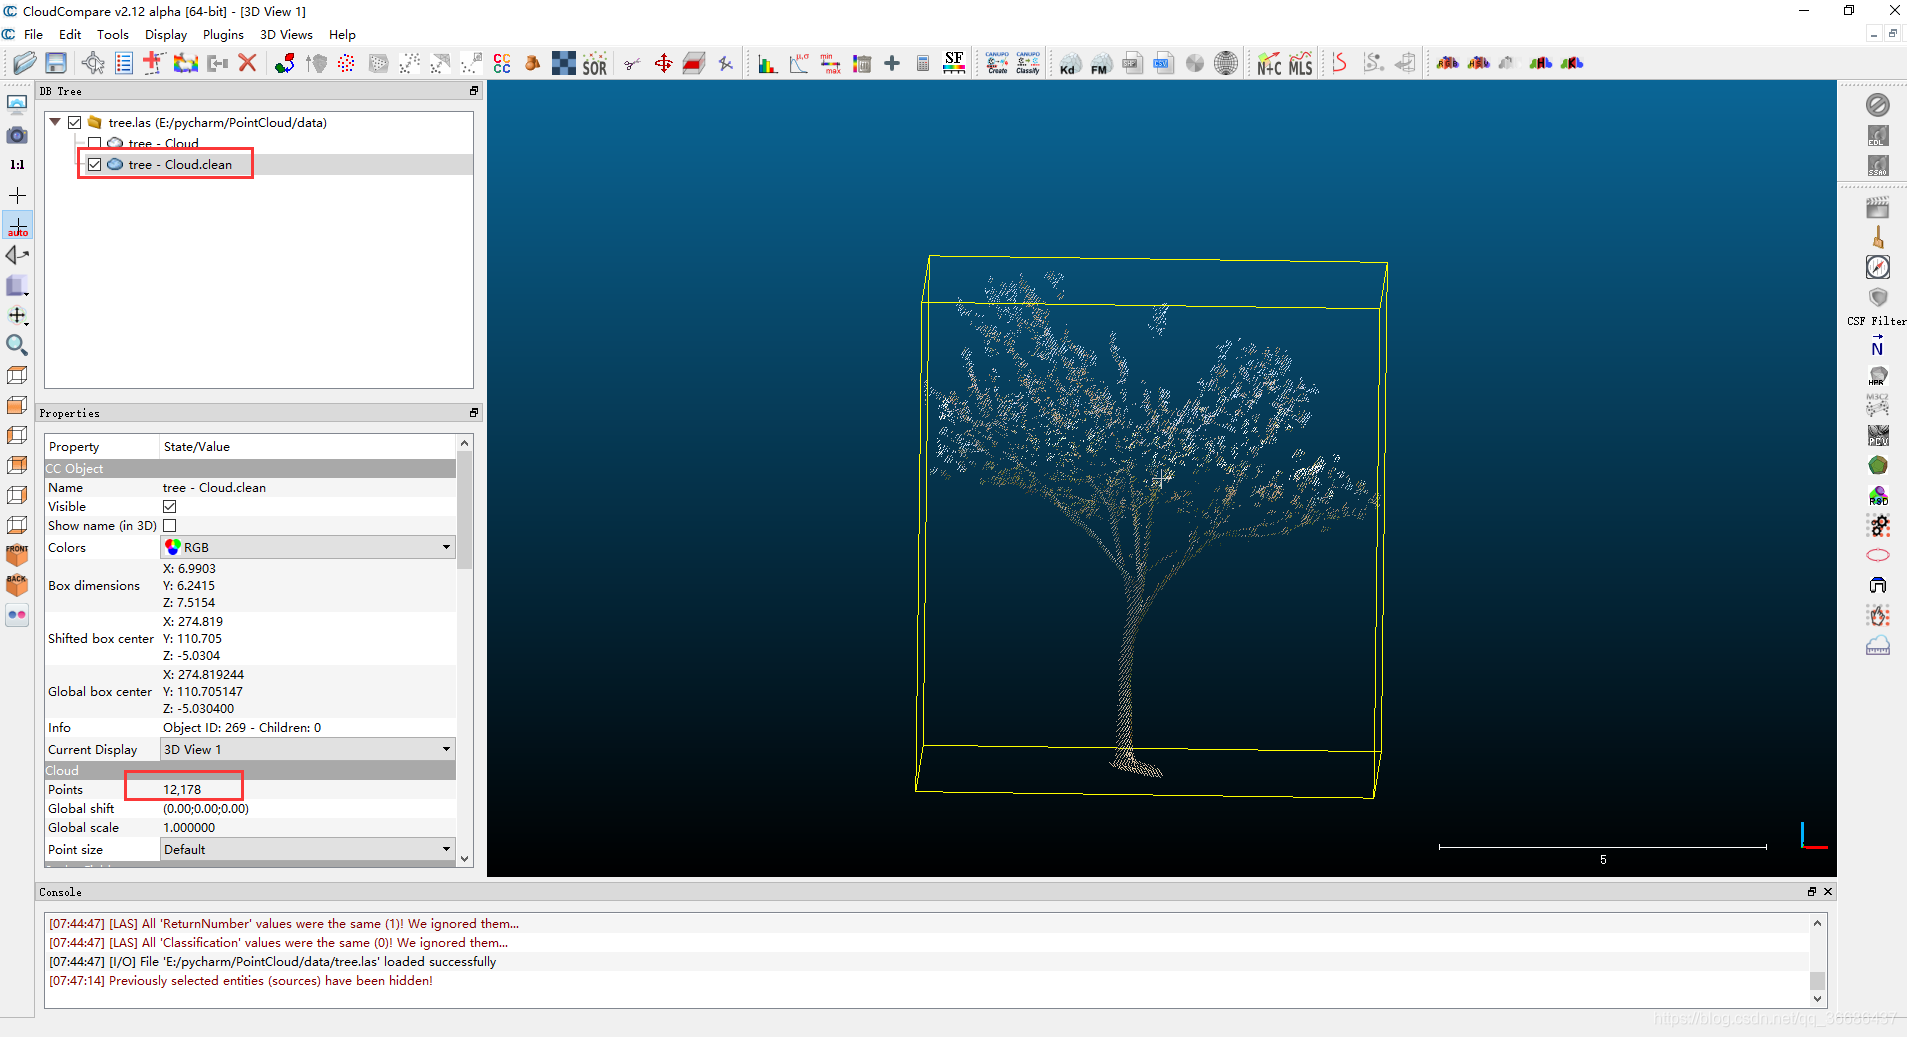The height and width of the screenshot is (1037, 1907).
Task: Click the CSV file icon
Action: point(1162,64)
